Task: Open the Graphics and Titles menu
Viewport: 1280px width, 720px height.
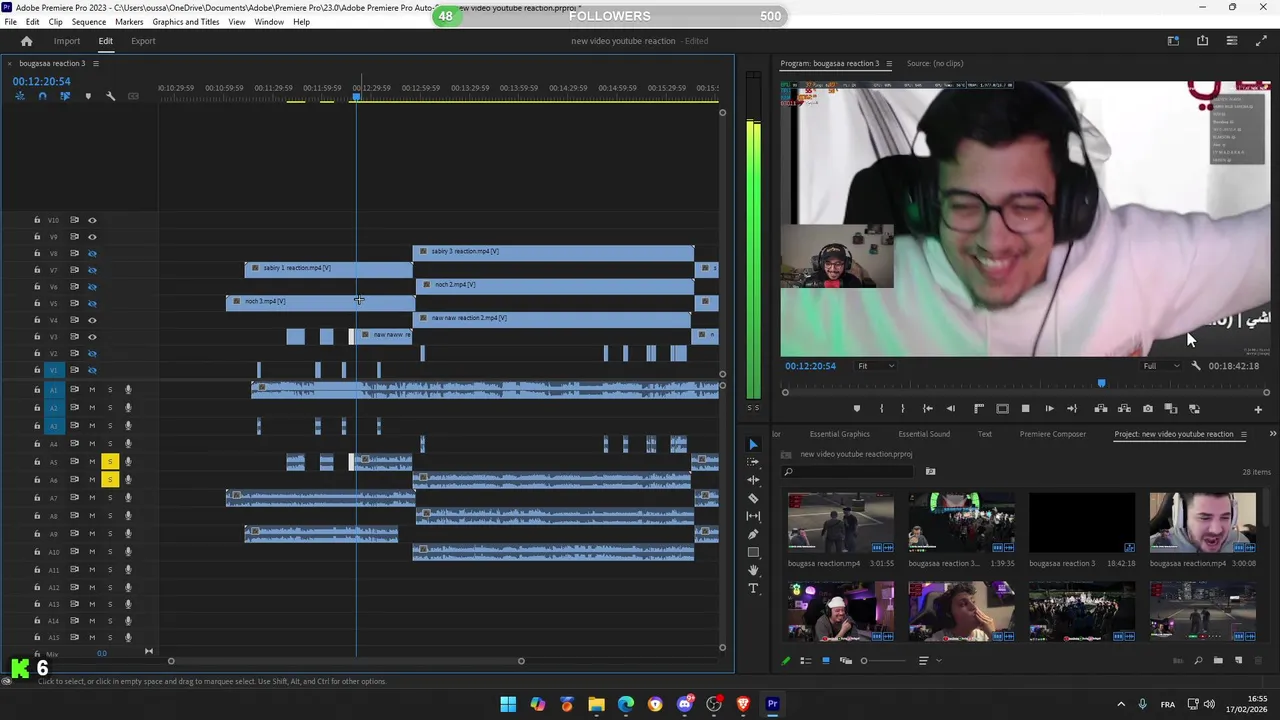Action: point(186,22)
